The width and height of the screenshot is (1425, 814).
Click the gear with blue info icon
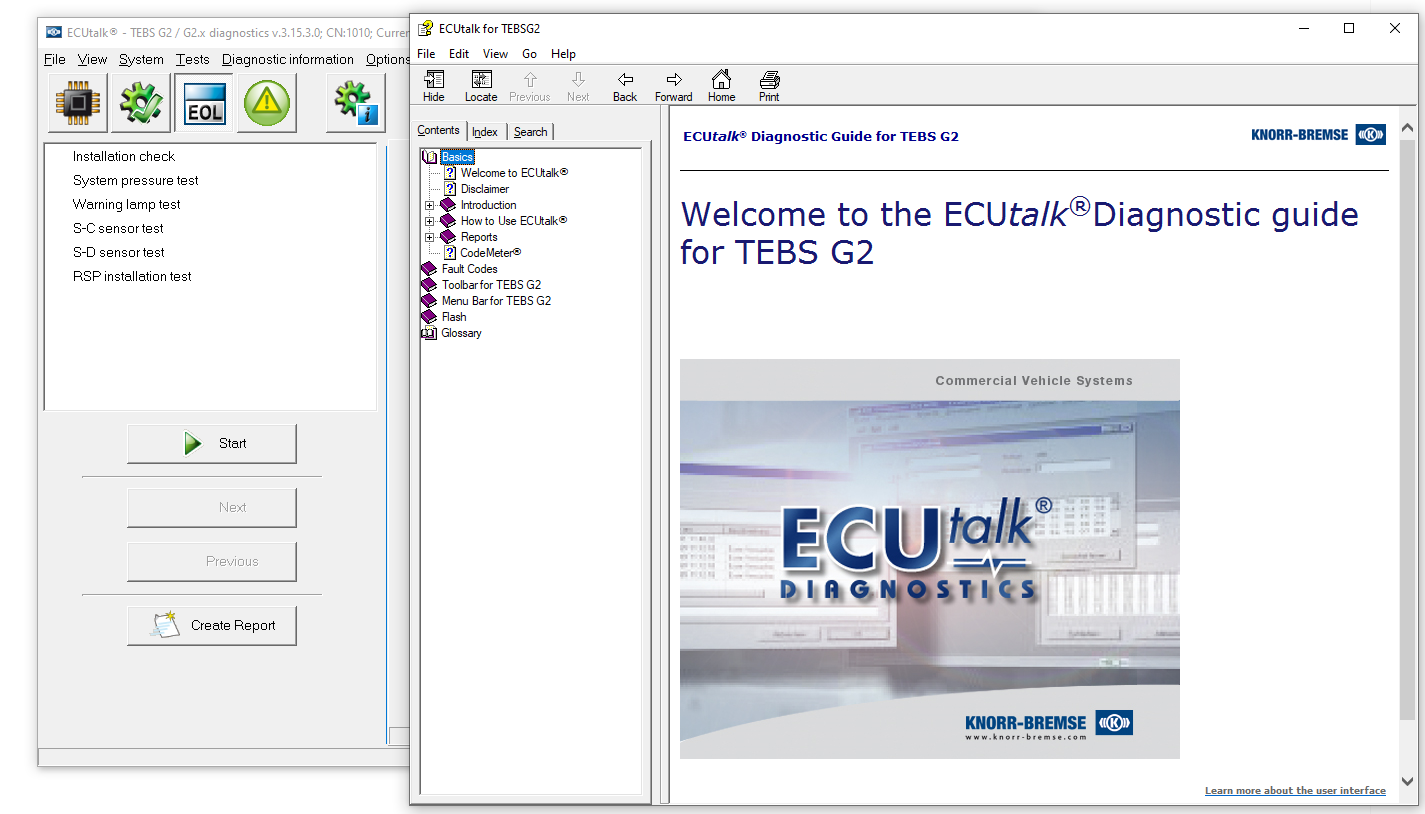pyautogui.click(x=357, y=103)
